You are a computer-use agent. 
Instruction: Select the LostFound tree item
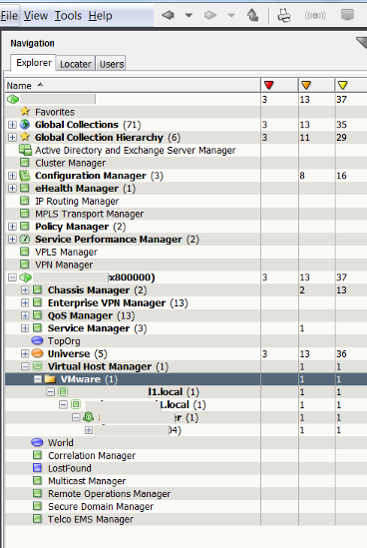point(70,468)
